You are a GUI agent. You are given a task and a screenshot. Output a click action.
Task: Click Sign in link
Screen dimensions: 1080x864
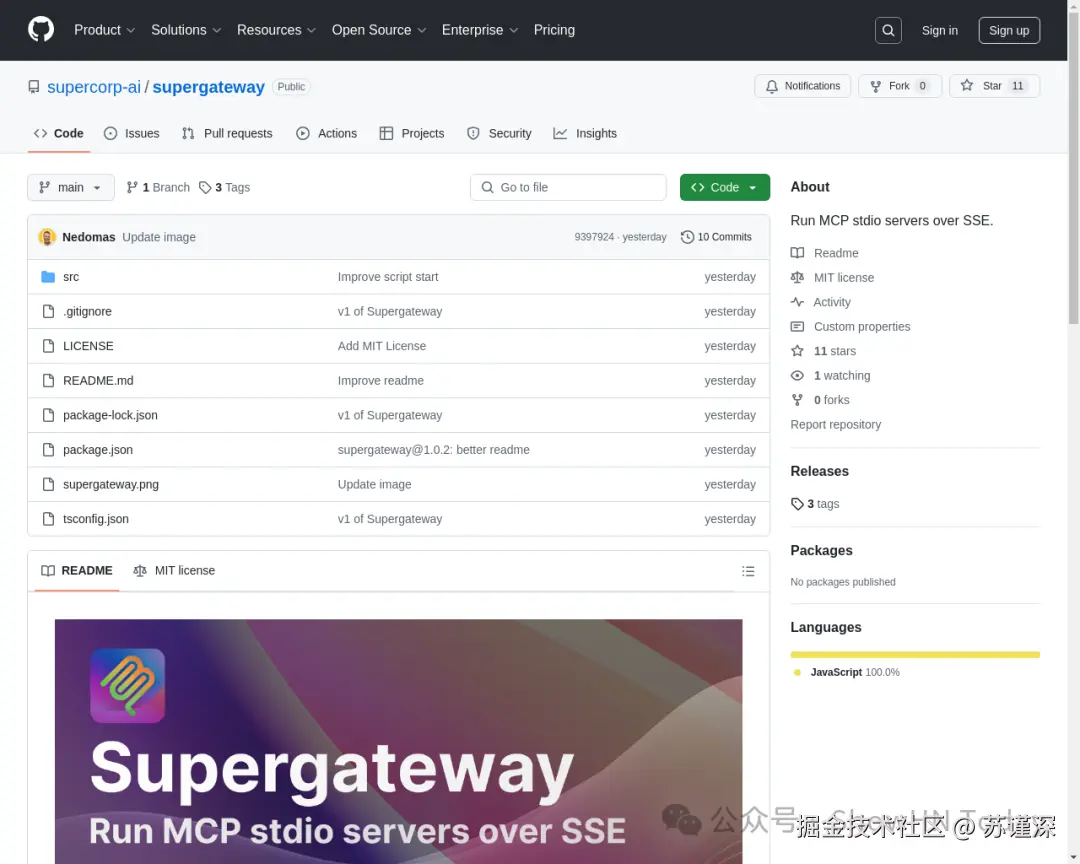[x=939, y=30]
